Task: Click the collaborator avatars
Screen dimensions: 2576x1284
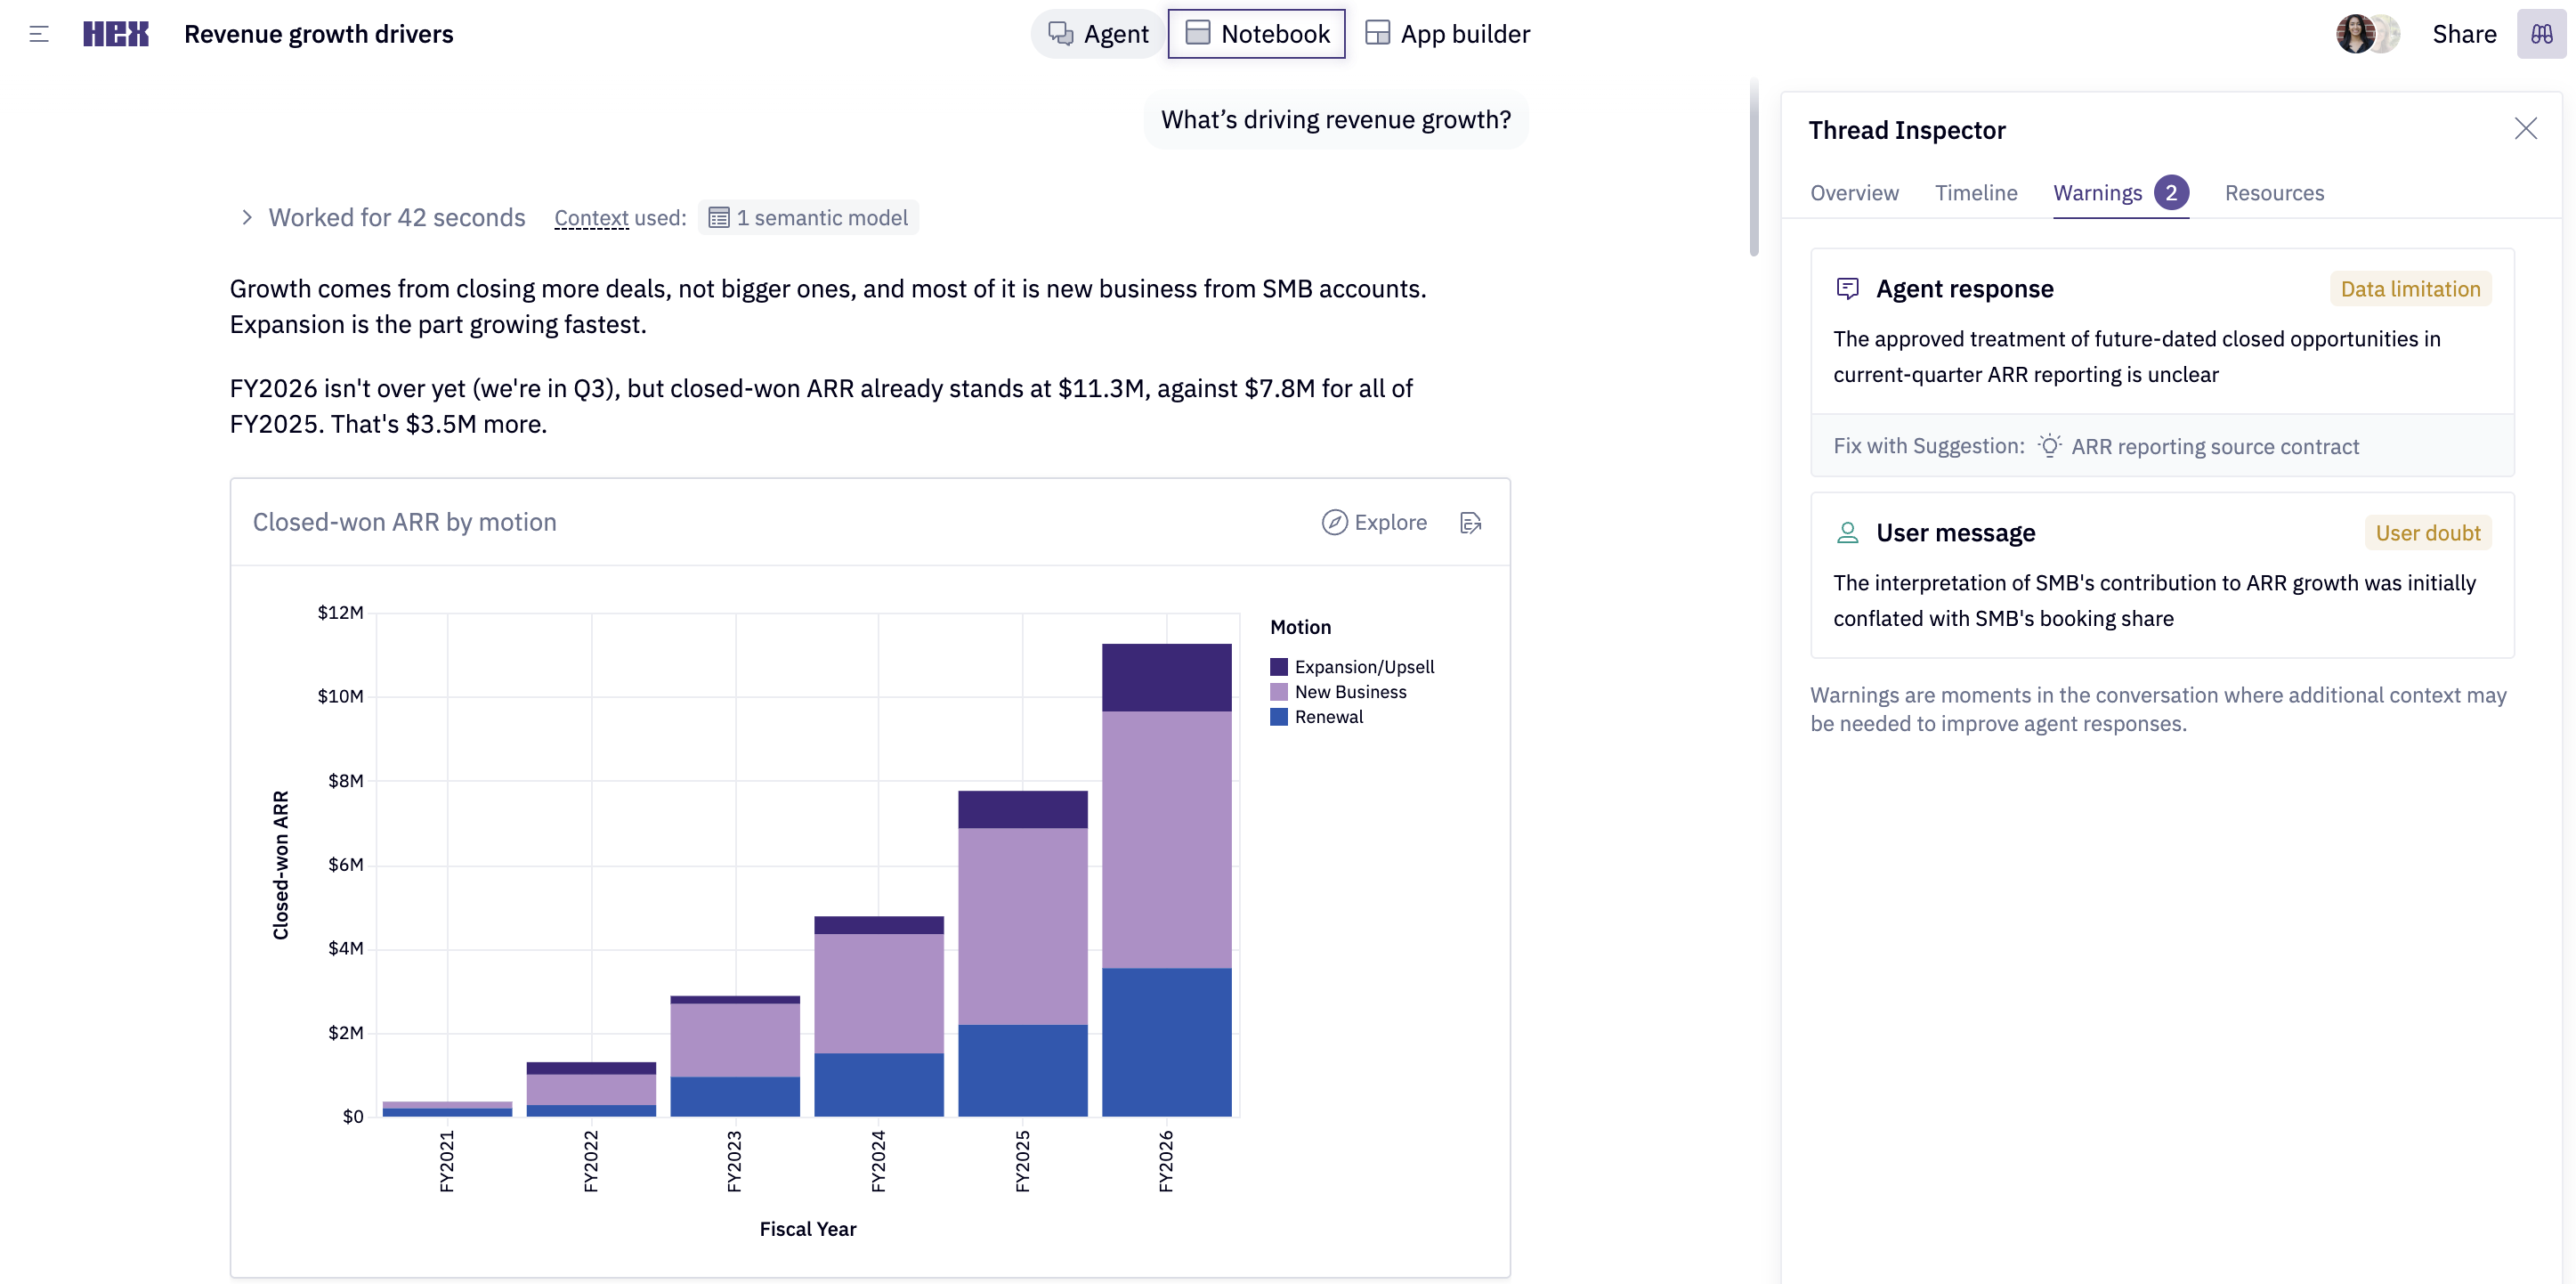Action: pyautogui.click(x=2367, y=34)
